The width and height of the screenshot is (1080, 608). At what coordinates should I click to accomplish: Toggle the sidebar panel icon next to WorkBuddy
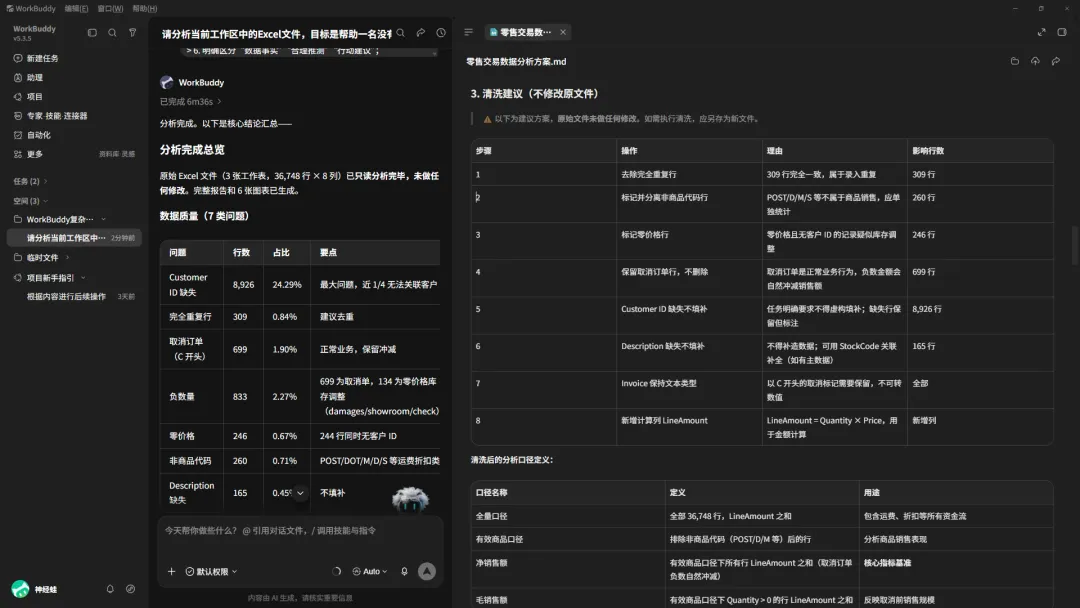[92, 32]
